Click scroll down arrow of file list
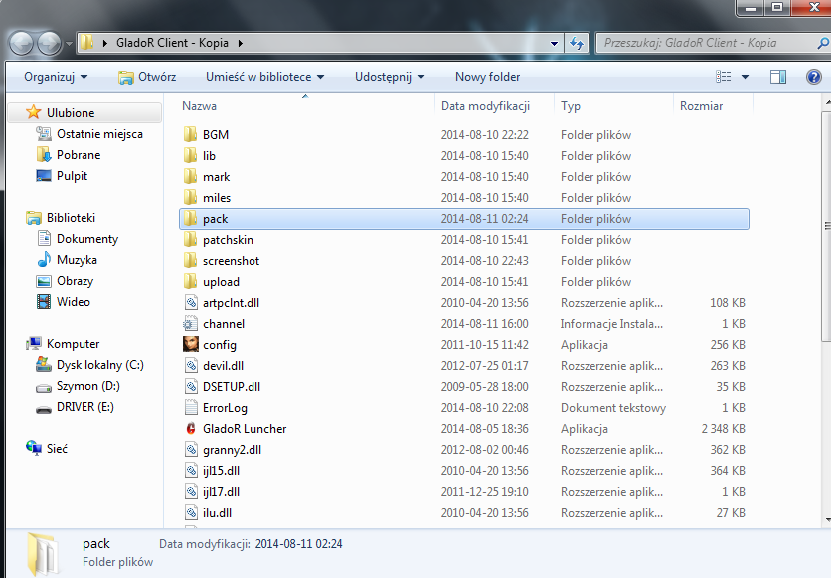This screenshot has width=831, height=578. tap(827, 520)
